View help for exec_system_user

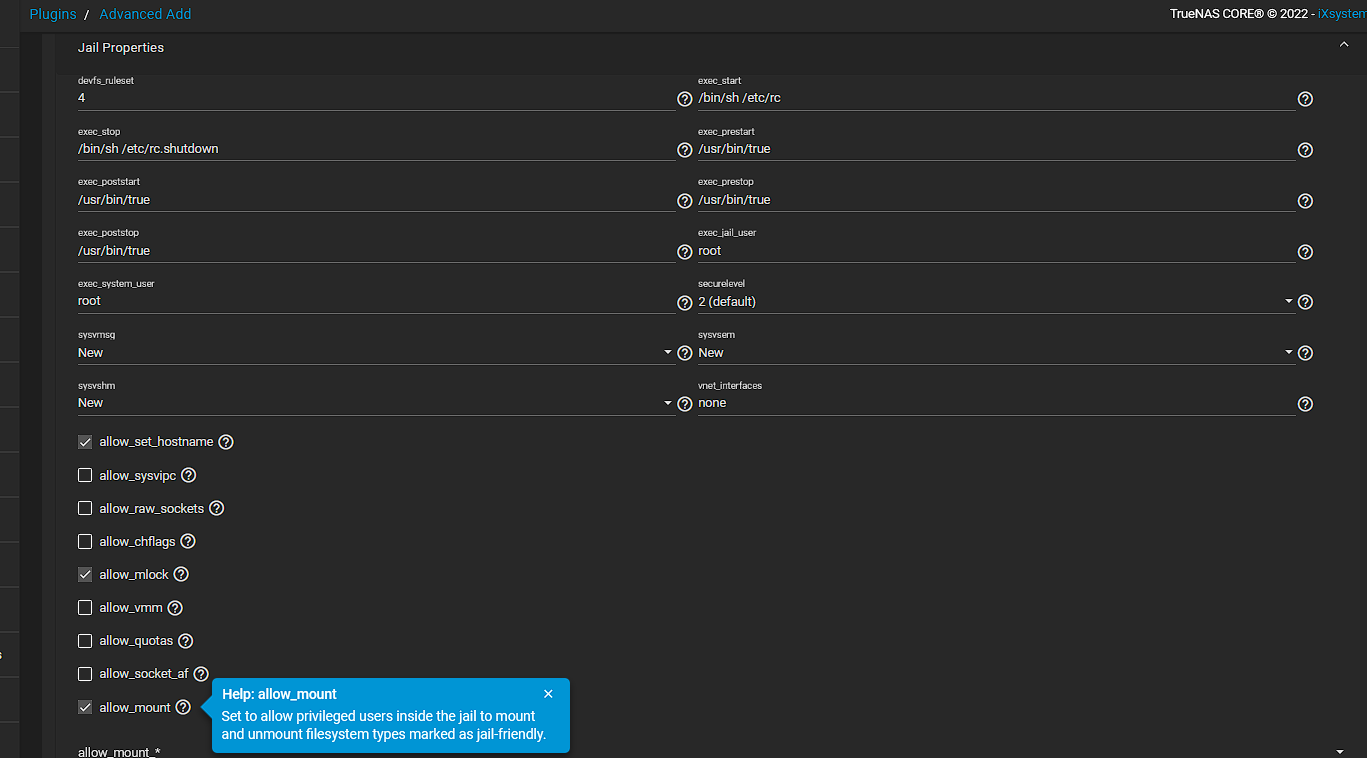coord(685,302)
